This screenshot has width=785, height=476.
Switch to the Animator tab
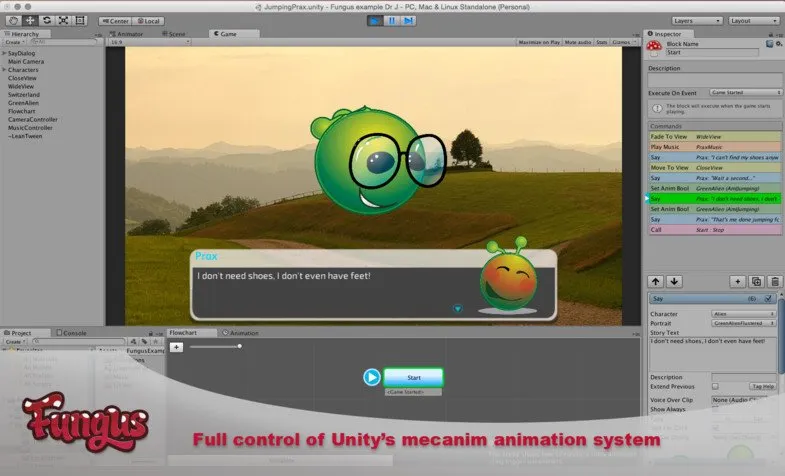click(127, 34)
